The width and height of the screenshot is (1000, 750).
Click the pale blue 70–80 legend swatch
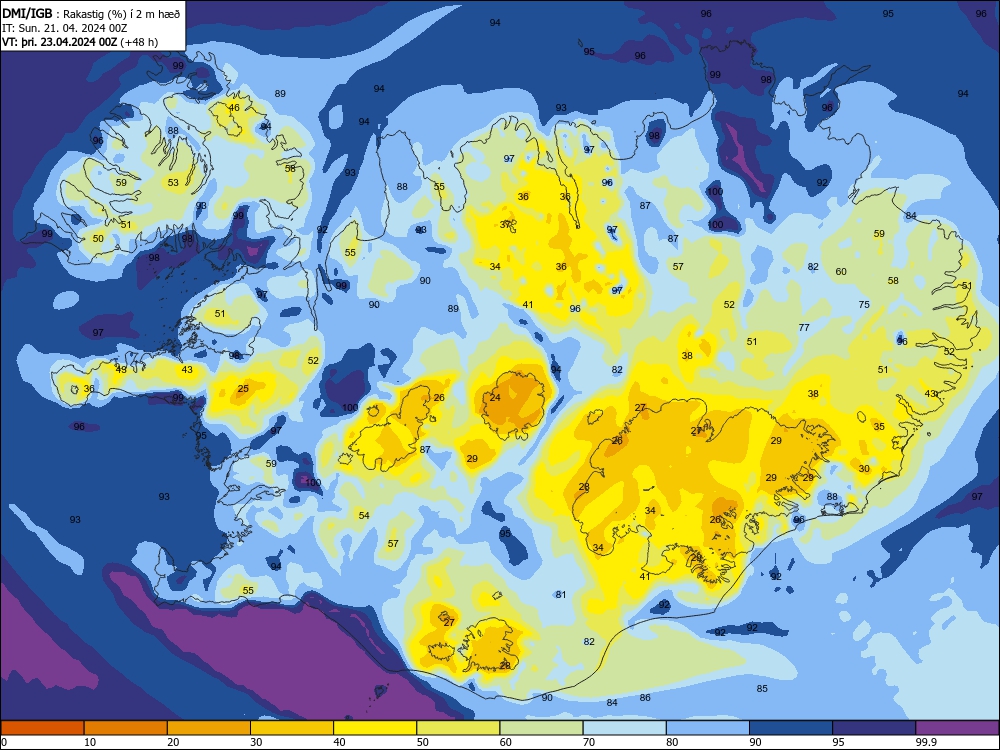[624, 728]
